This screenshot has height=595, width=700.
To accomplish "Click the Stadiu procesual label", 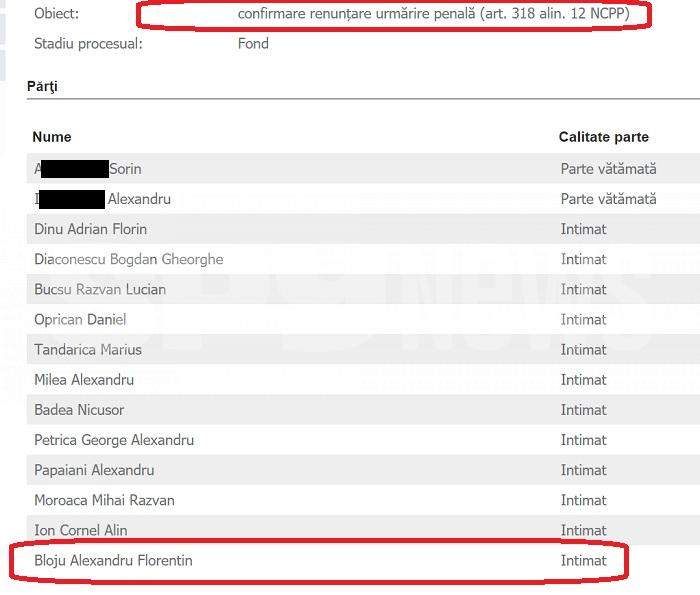I will 87,44.
